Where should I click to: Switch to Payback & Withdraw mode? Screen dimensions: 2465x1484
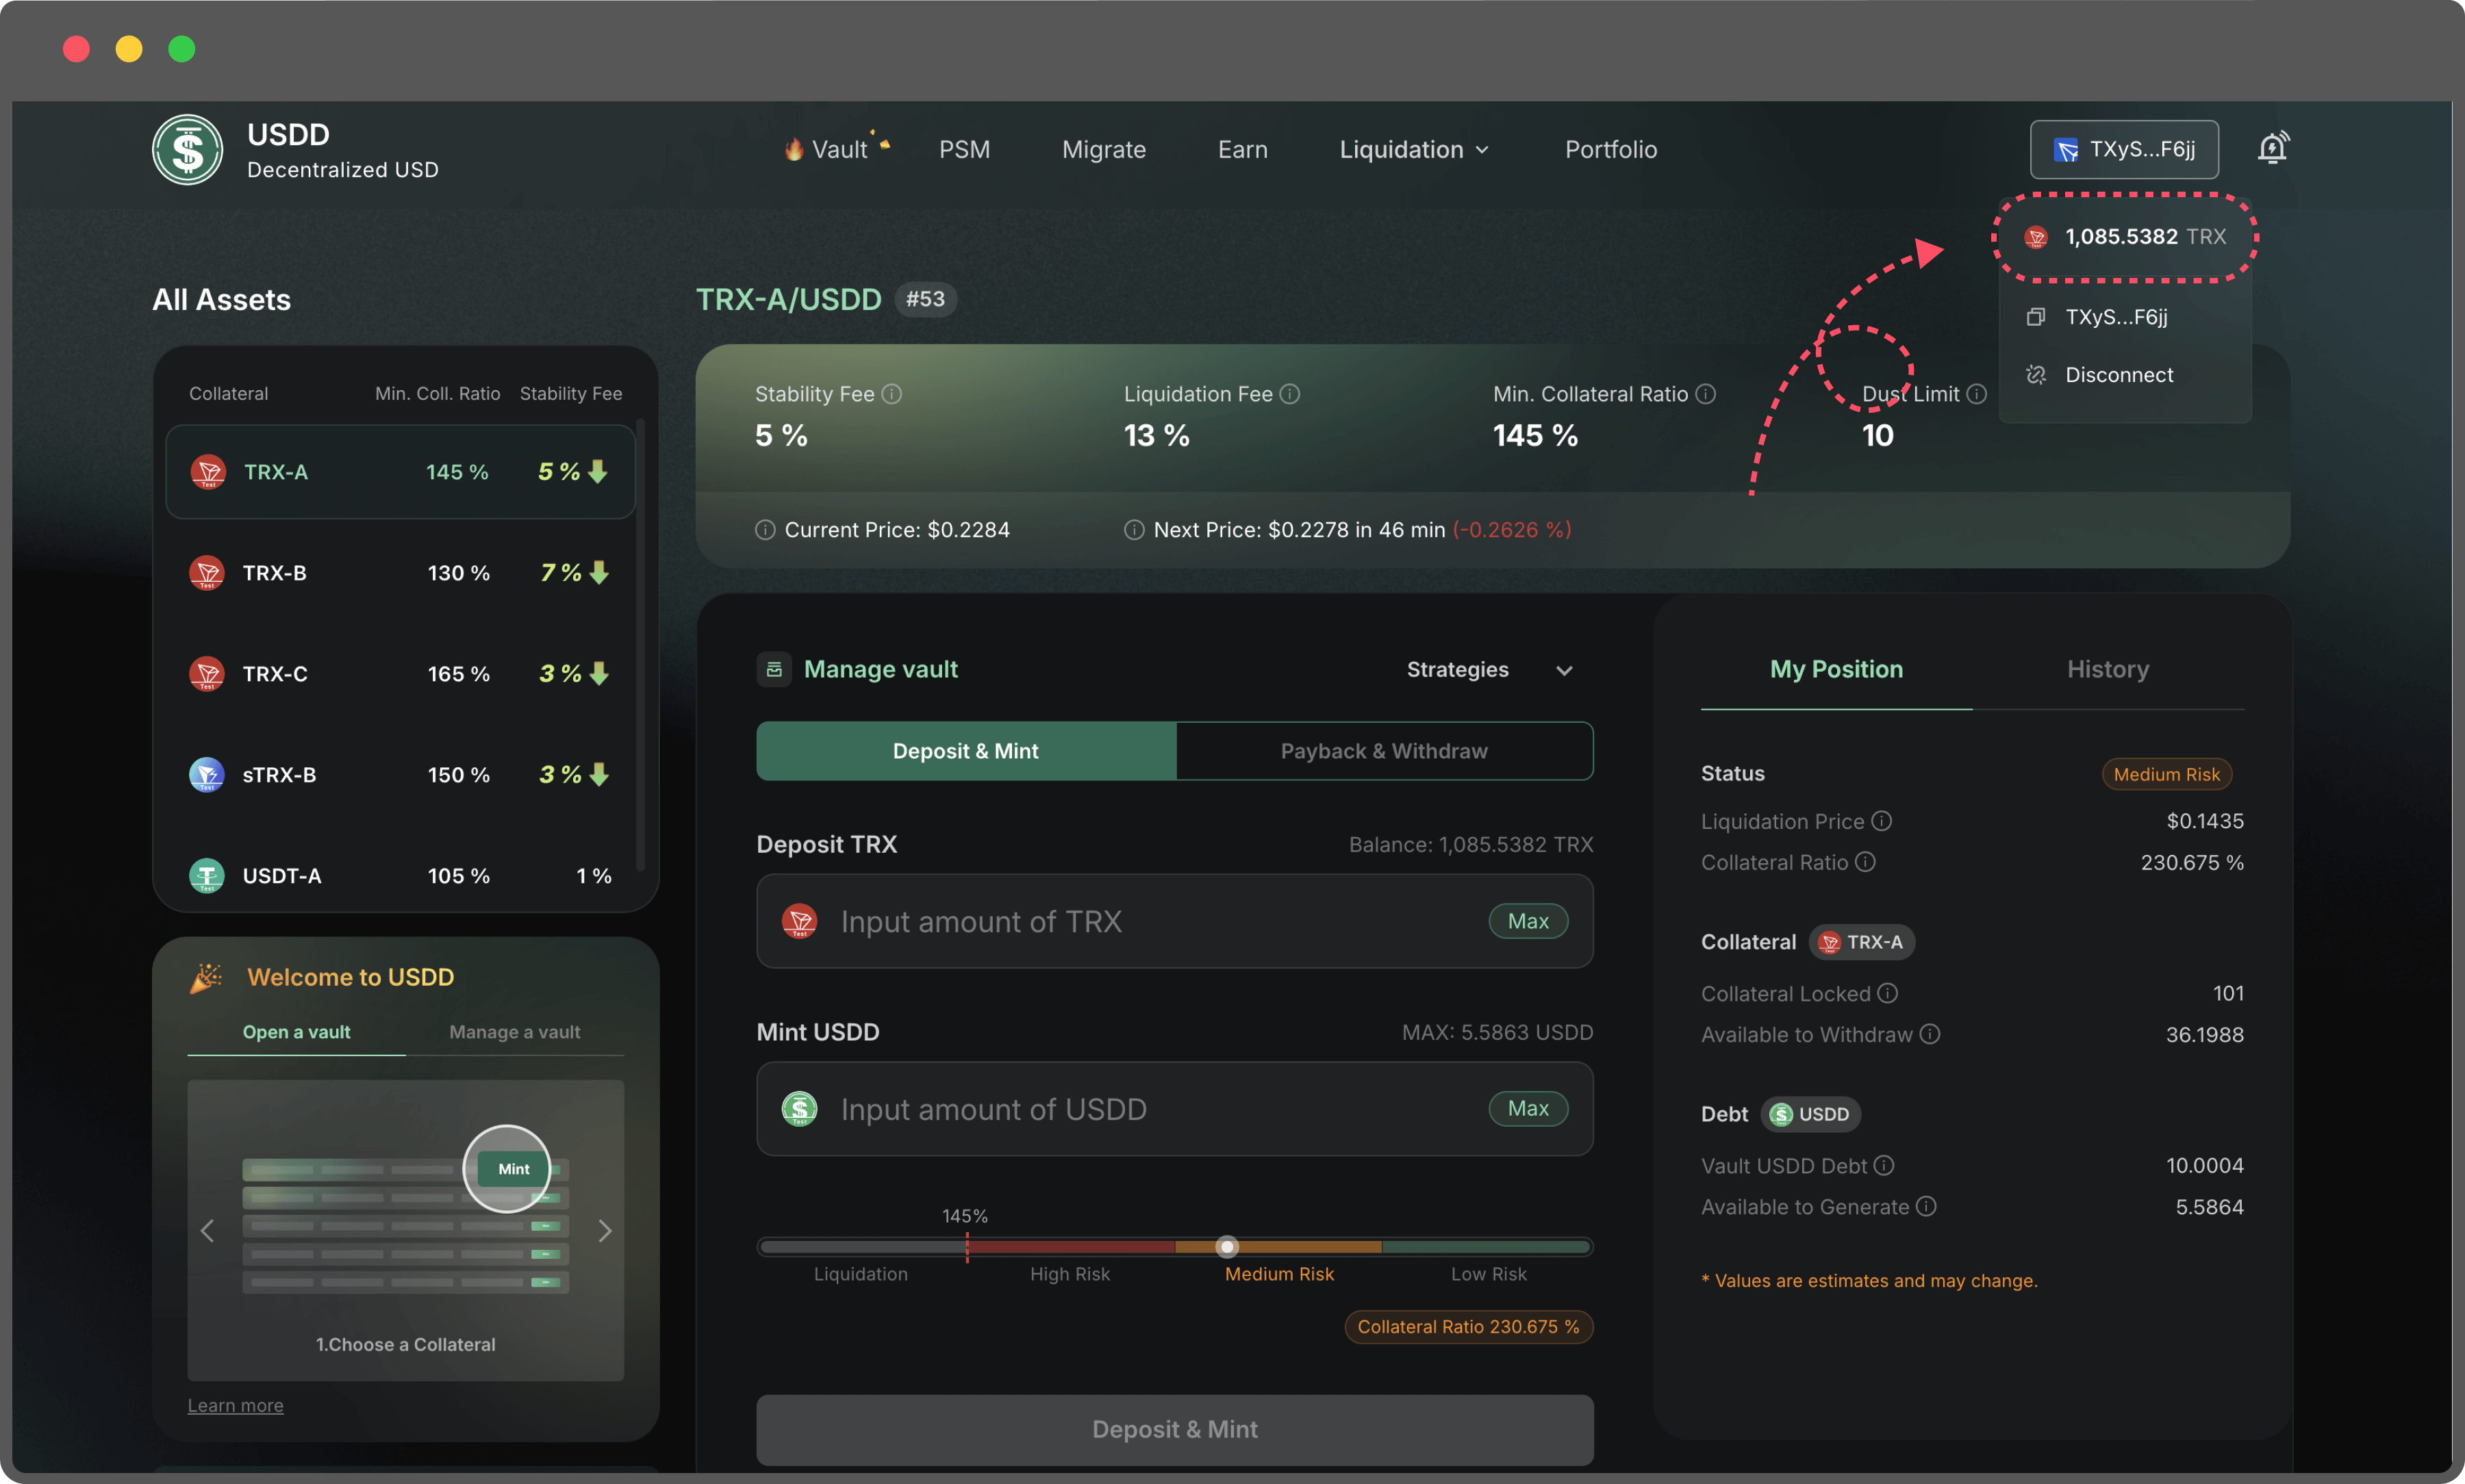[x=1383, y=751]
